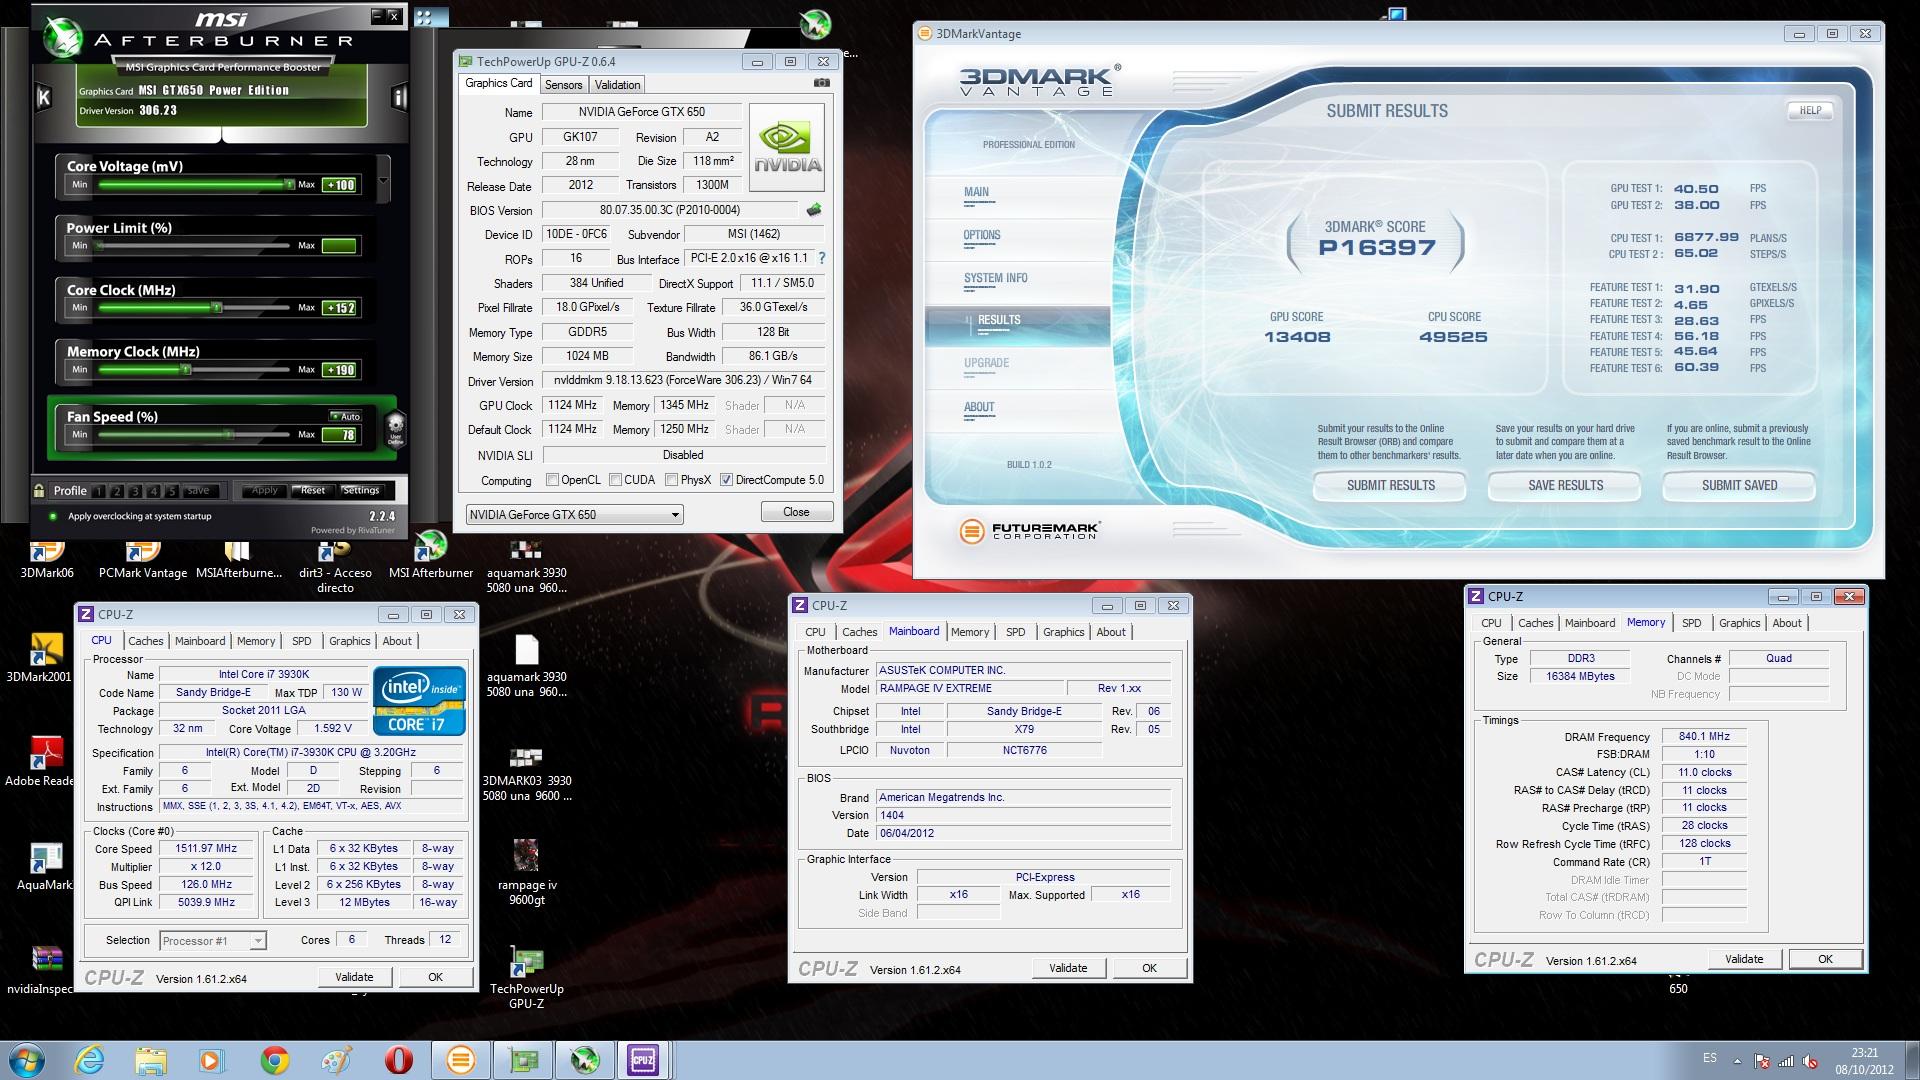Select Afterburner profile slot 1
Image resolution: width=1920 pixels, height=1080 pixels.
pos(99,491)
